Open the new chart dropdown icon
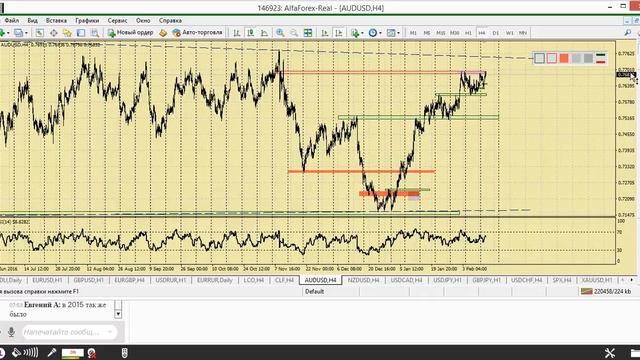Screen dimensions: 640x360 2,33
